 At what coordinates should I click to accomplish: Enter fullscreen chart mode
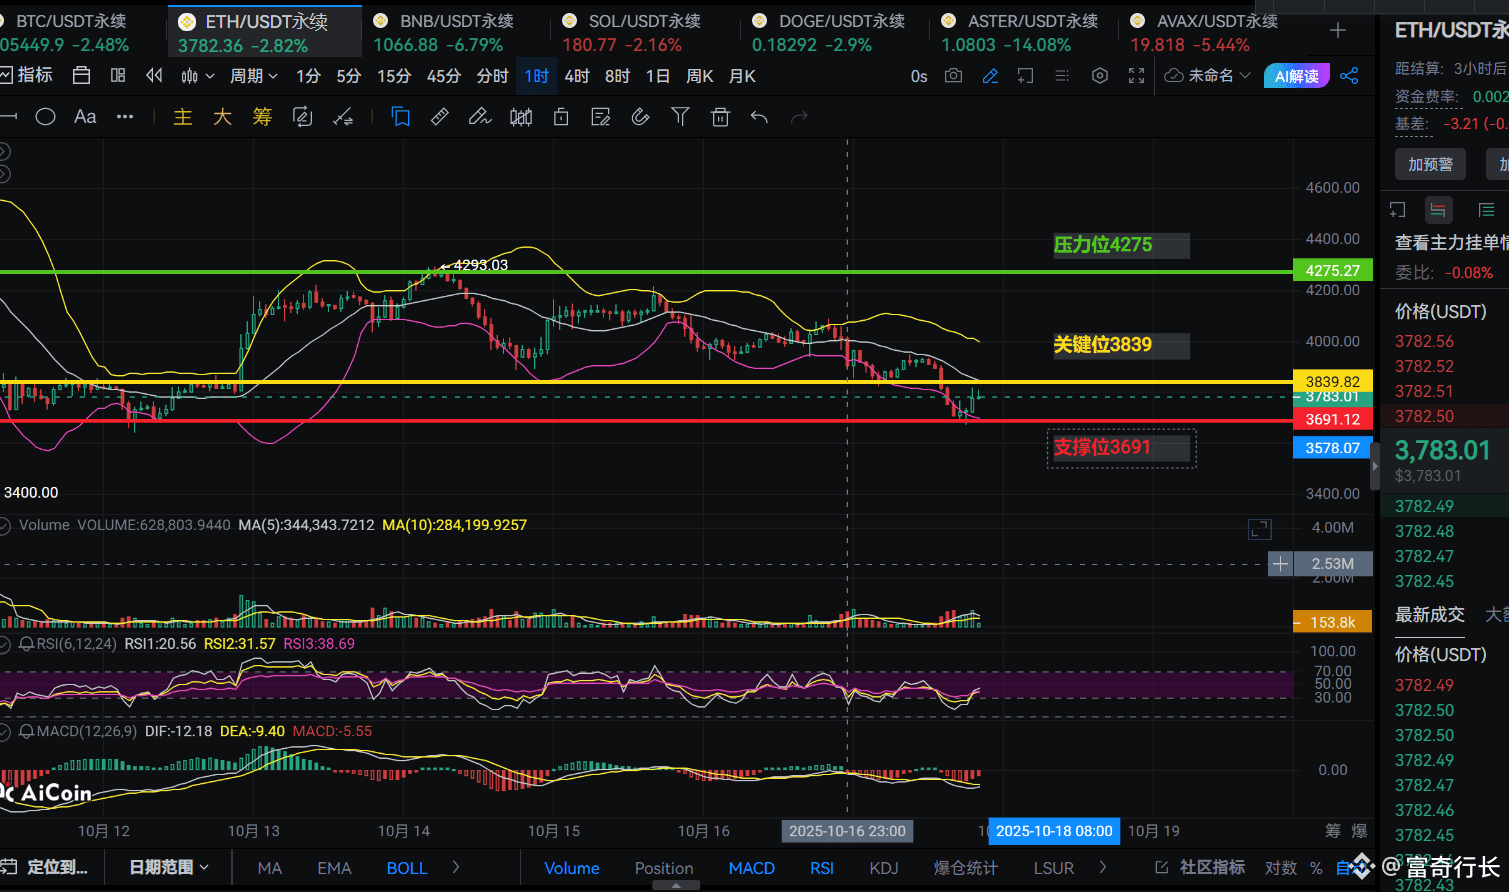(x=1136, y=76)
